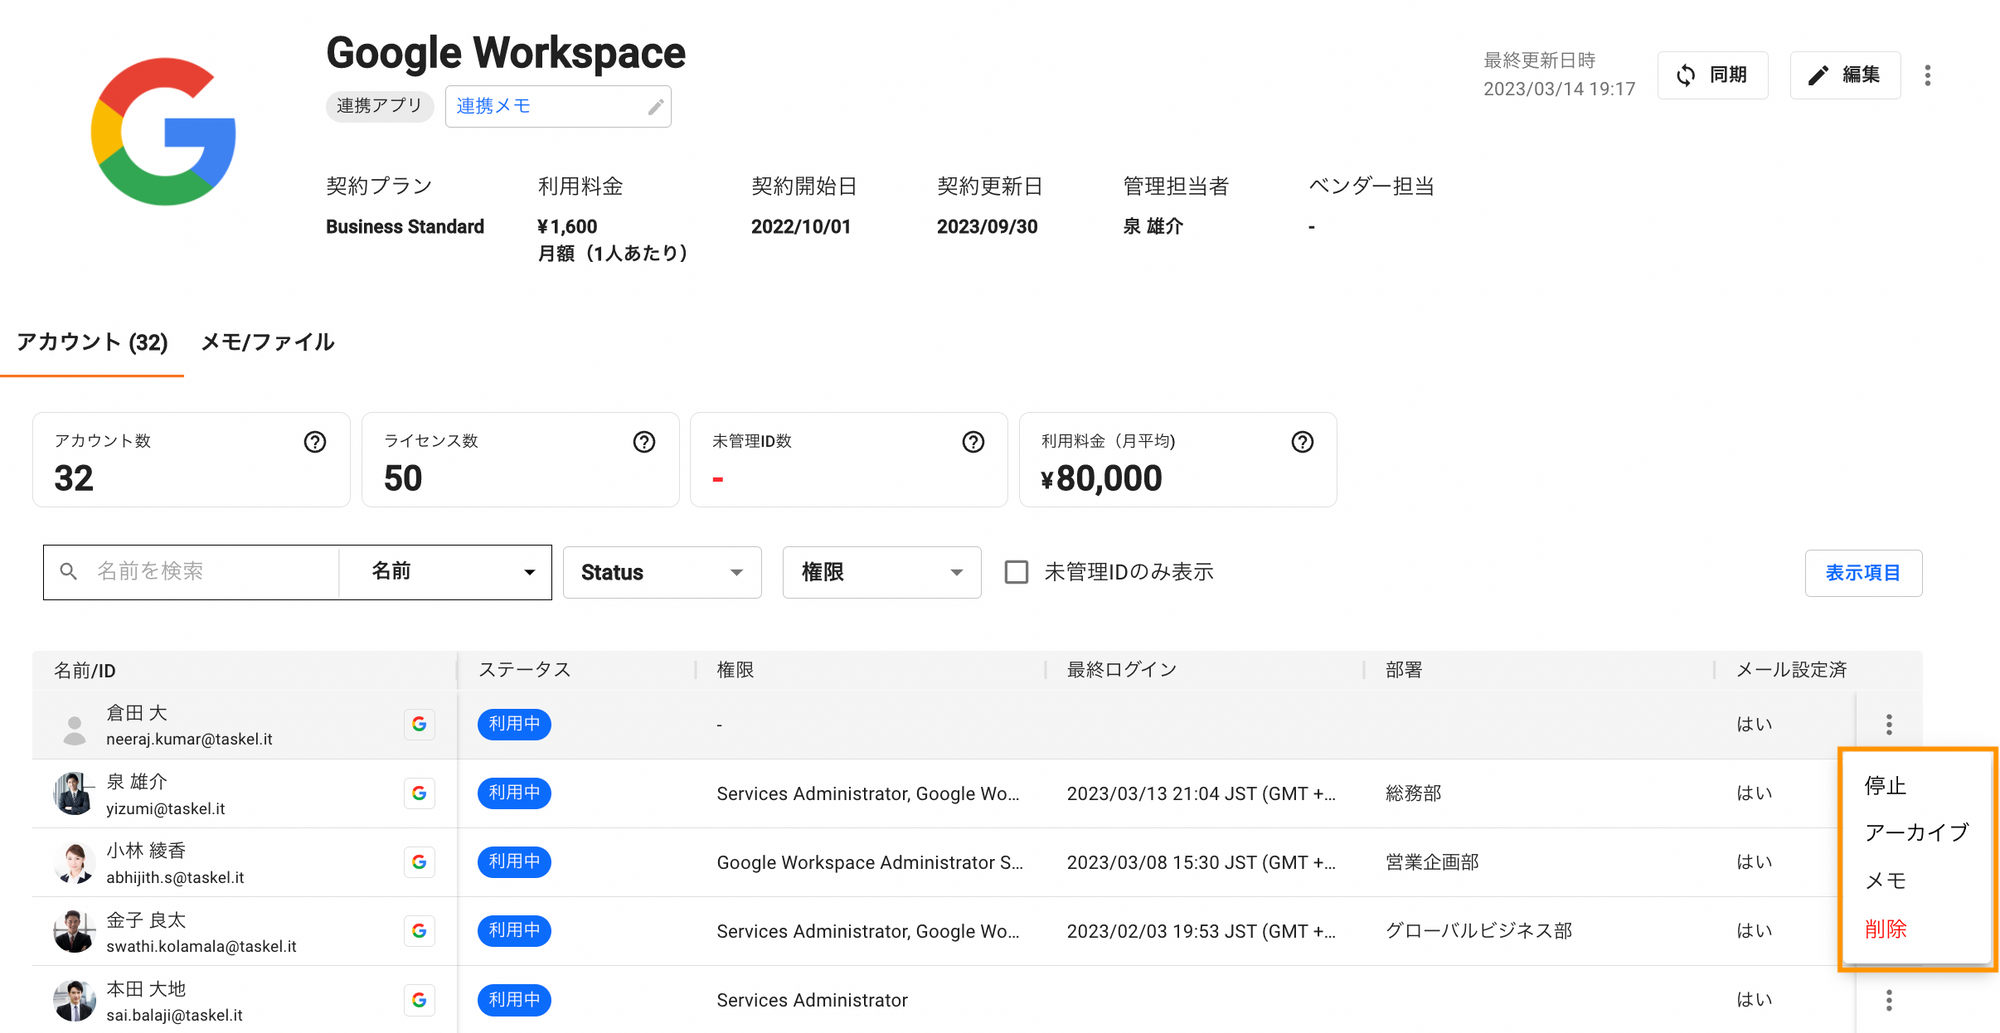
Task: Open the 名前 search-type dropdown
Action: click(445, 572)
